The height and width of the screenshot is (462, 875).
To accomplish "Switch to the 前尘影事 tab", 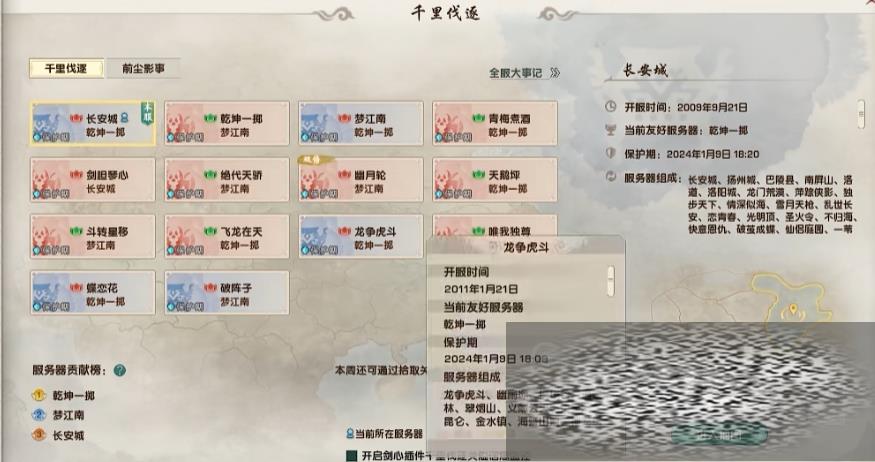I will tap(143, 69).
